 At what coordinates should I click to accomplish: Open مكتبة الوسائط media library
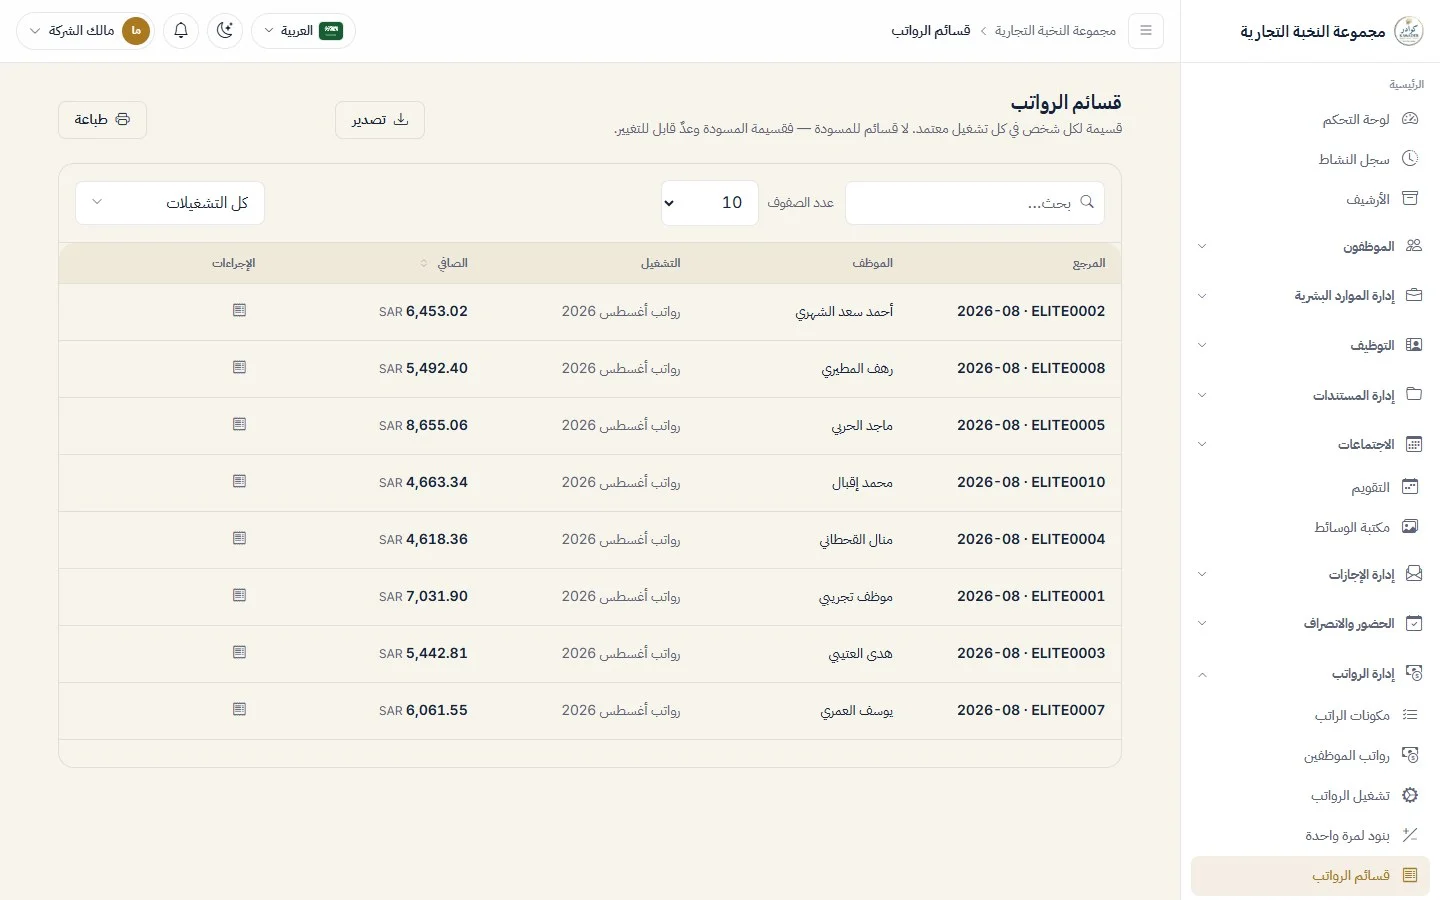pos(1310,527)
